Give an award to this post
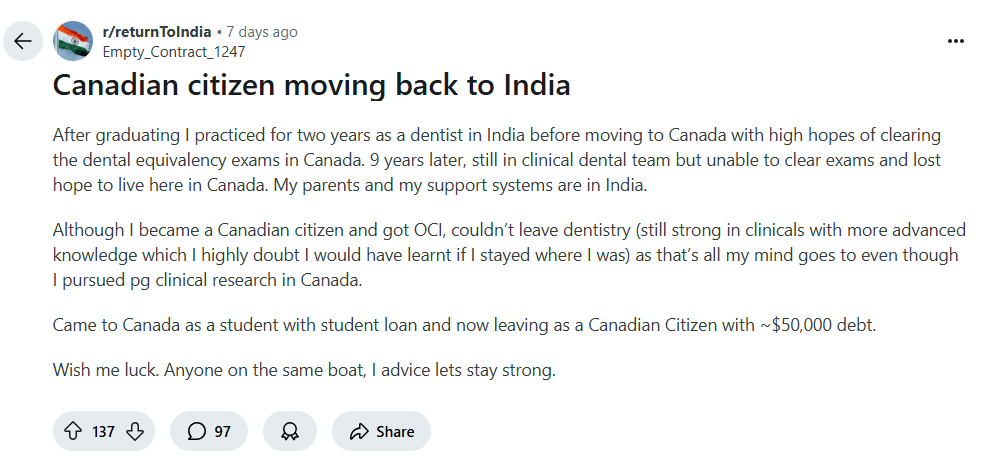The image size is (987, 461). pos(290,431)
